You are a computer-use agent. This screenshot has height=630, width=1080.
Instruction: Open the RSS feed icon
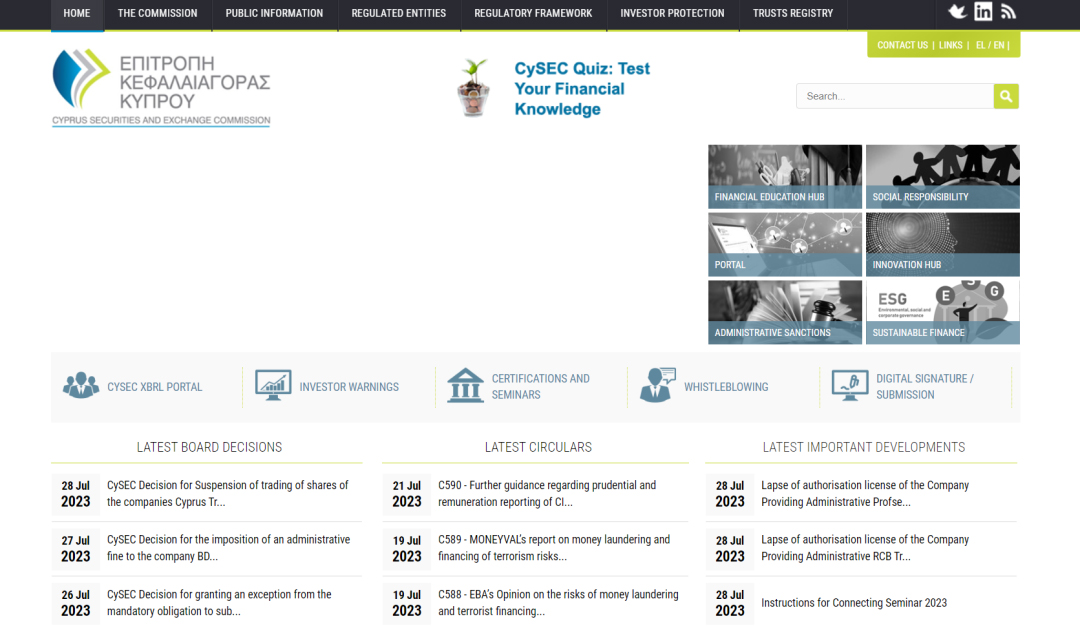click(x=1008, y=12)
